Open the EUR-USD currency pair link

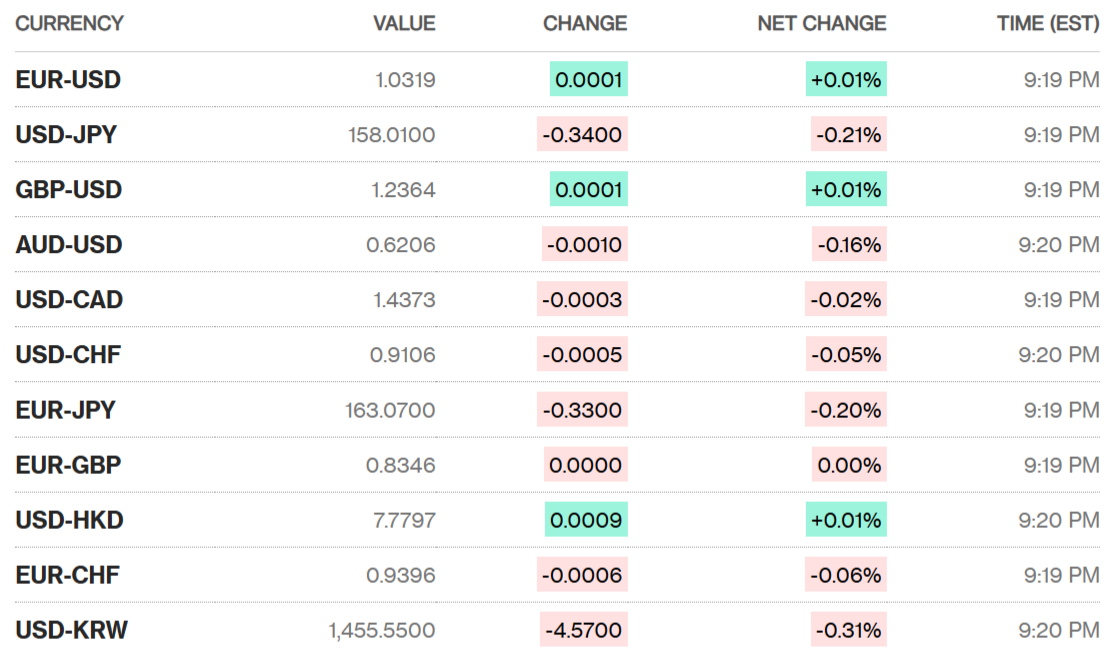click(68, 80)
